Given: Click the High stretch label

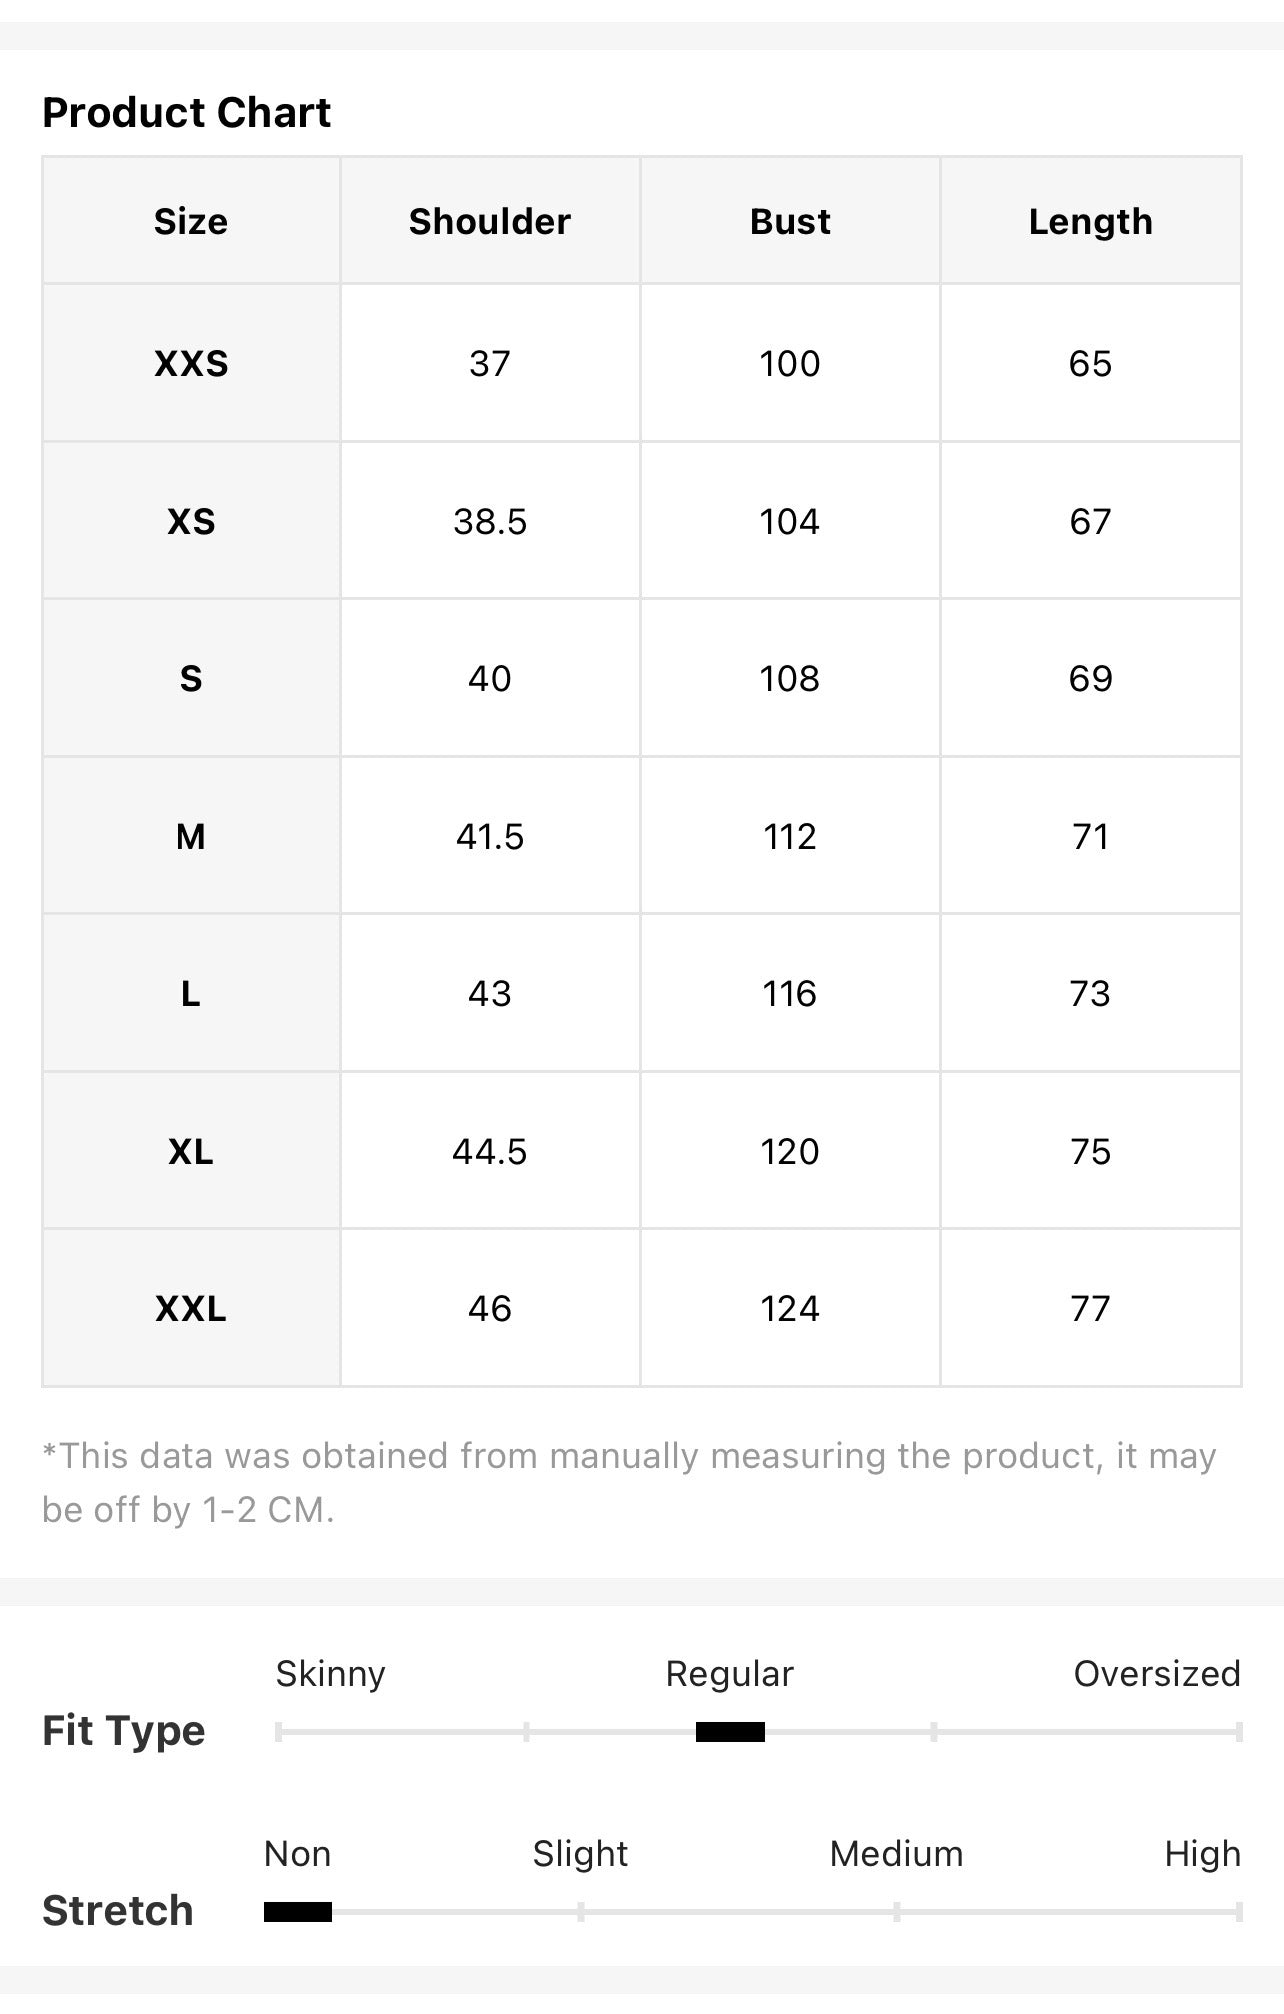Looking at the screenshot, I should pyautogui.click(x=1203, y=1854).
